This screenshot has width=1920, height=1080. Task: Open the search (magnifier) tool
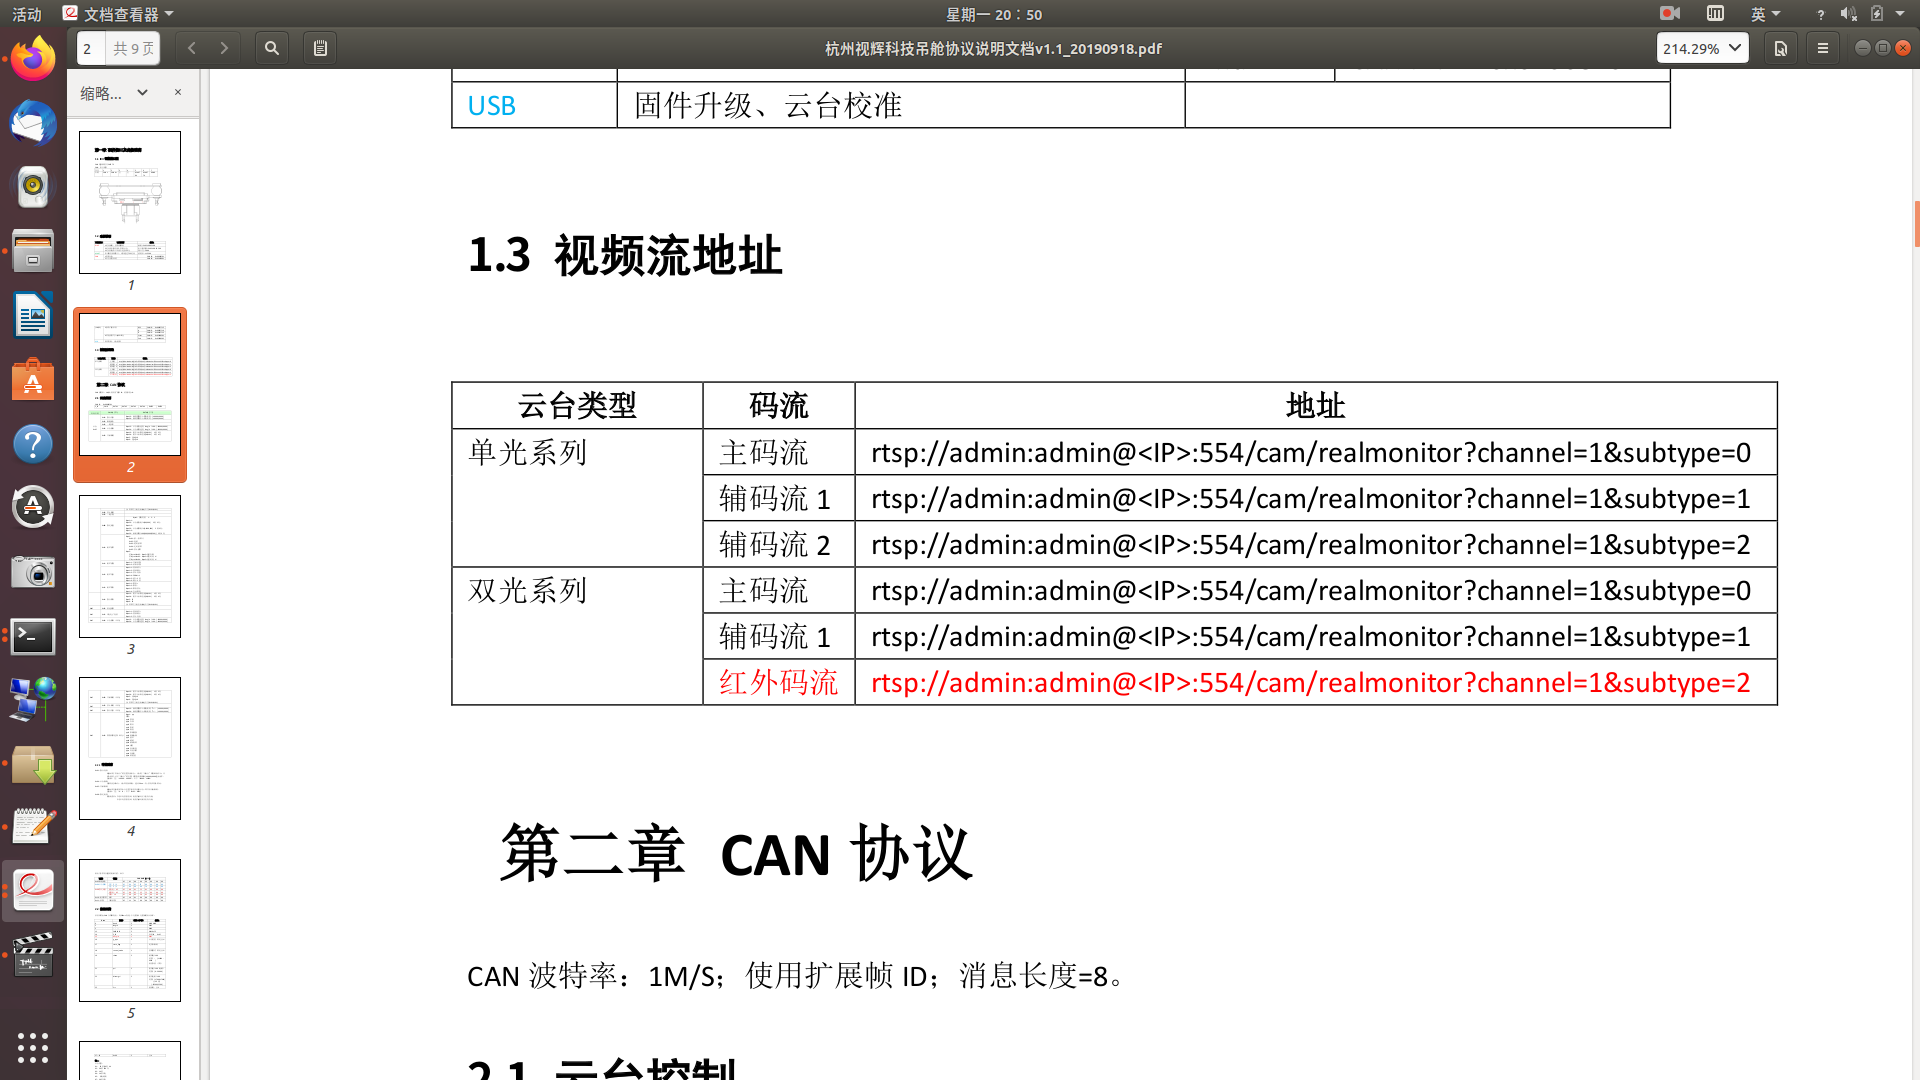click(271, 48)
